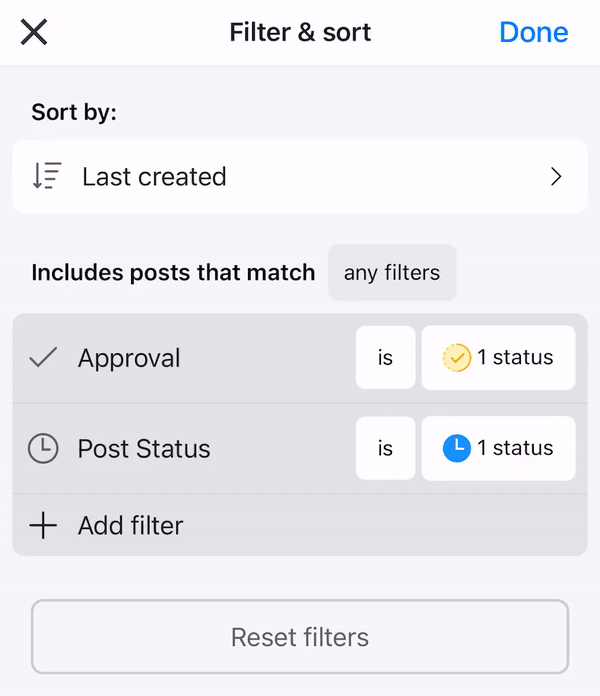This screenshot has height=696, width=600.
Task: Click the Sort by heading
Action: [x=74, y=112]
